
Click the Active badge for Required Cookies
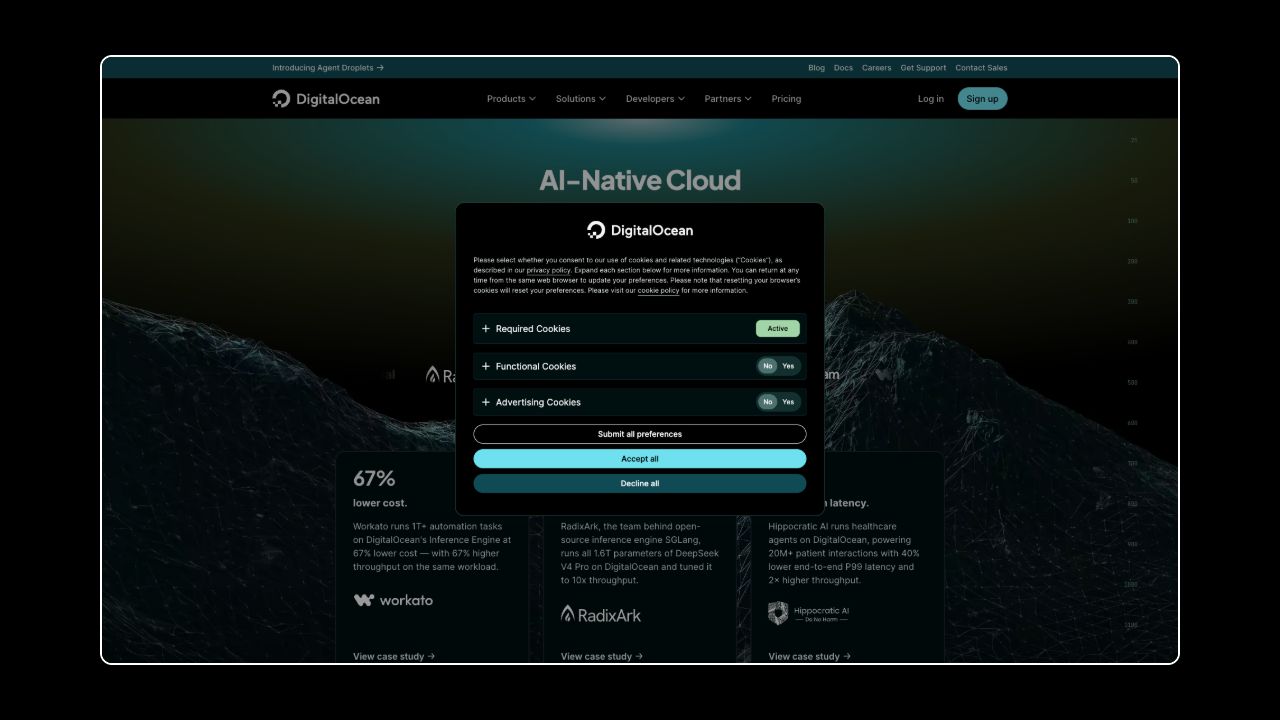778,328
